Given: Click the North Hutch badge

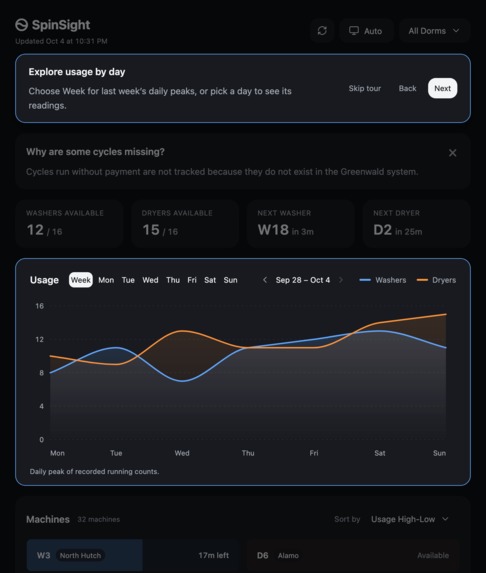Looking at the screenshot, I should pyautogui.click(x=80, y=555).
